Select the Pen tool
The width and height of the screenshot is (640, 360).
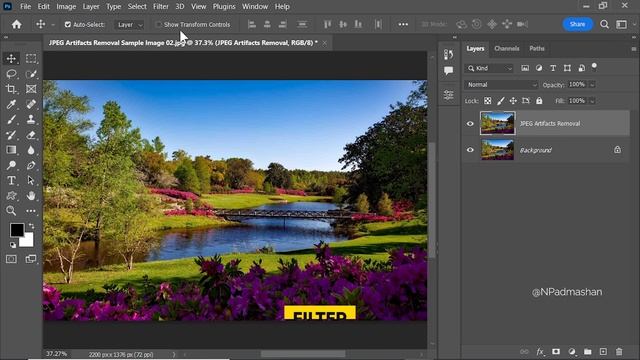pos(31,165)
